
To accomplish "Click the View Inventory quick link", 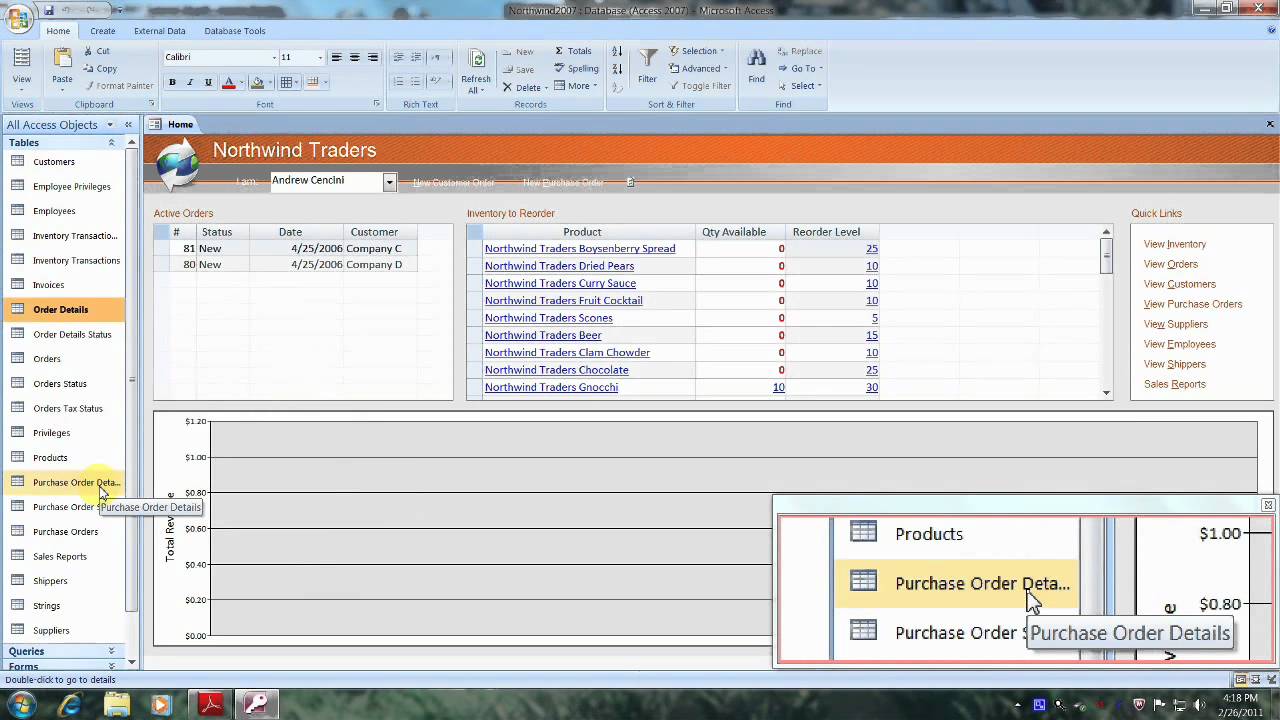I will 1175,244.
